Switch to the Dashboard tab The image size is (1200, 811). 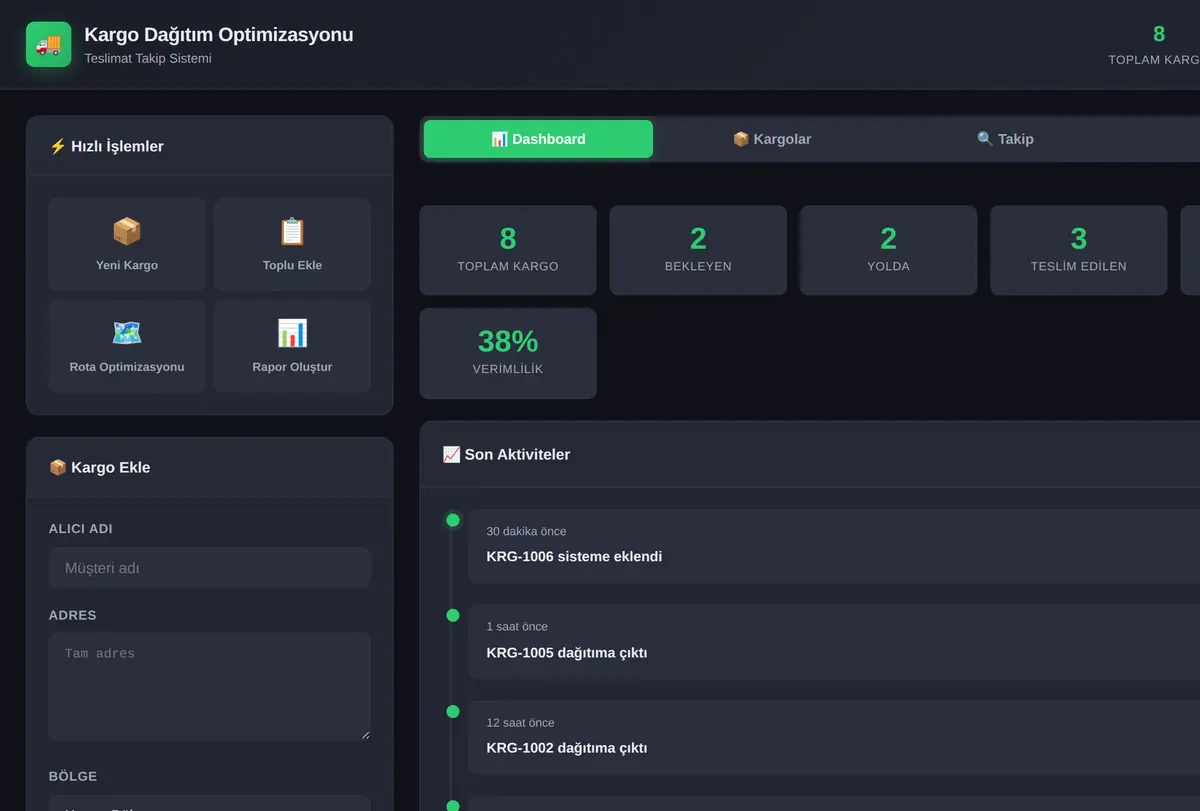(x=538, y=139)
